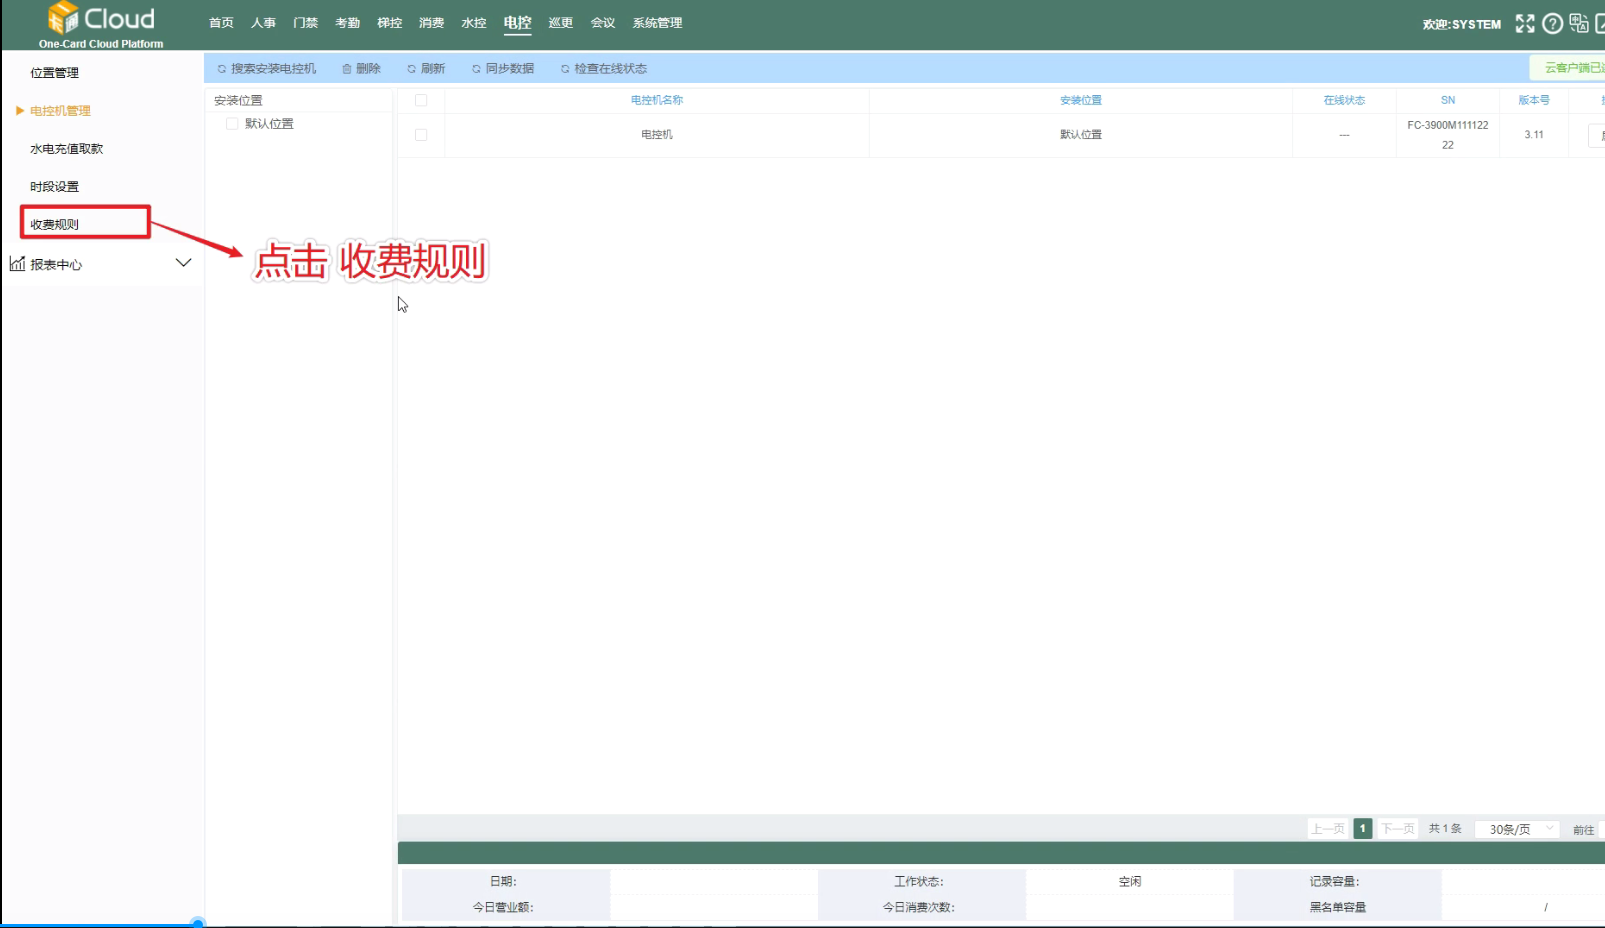Go to the 上一页 previous page button
Image resolution: width=1605 pixels, height=928 pixels.
point(1327,829)
